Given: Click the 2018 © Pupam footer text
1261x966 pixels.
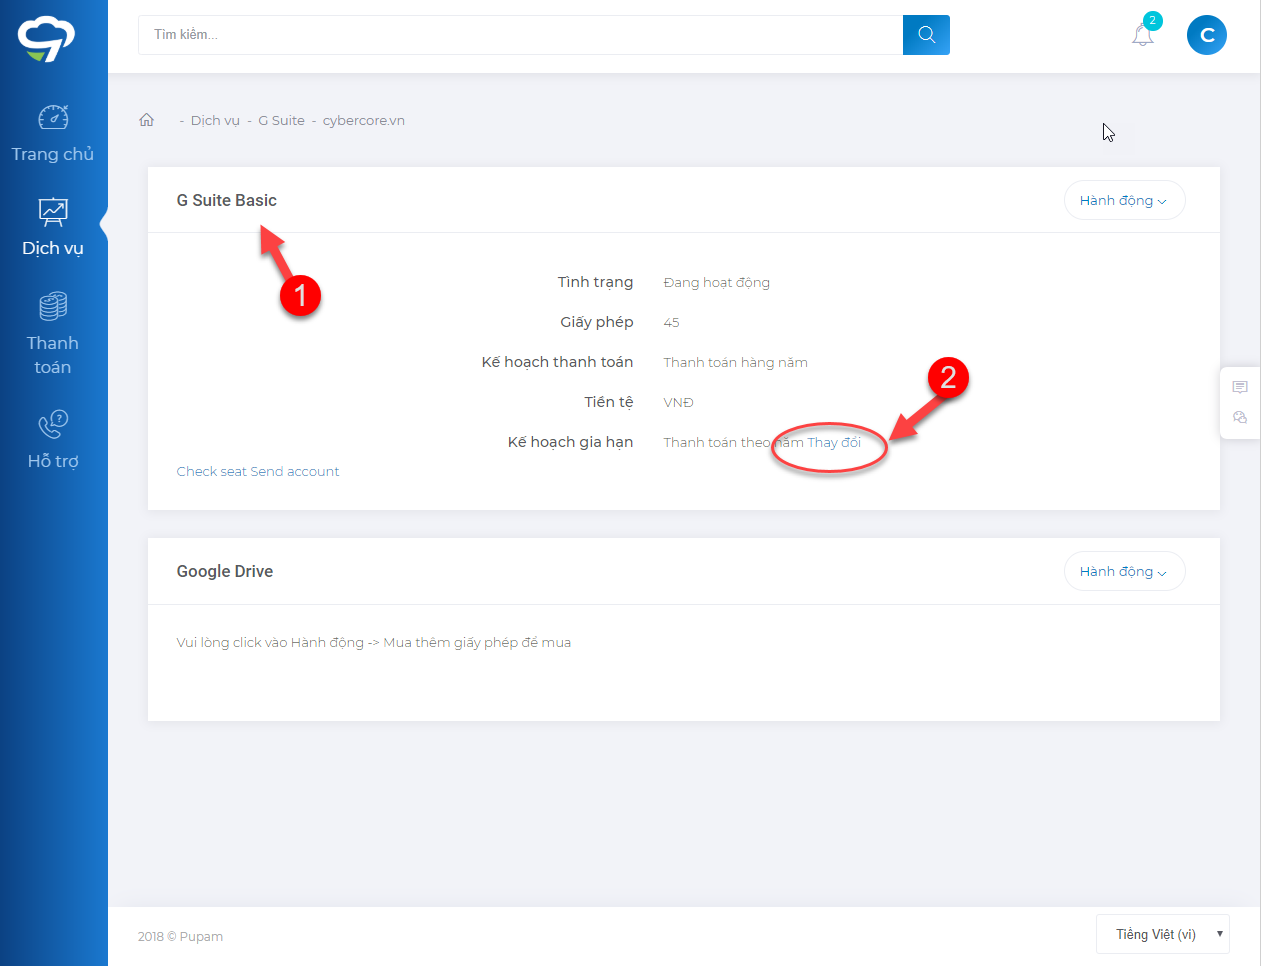Looking at the screenshot, I should [x=181, y=937].
